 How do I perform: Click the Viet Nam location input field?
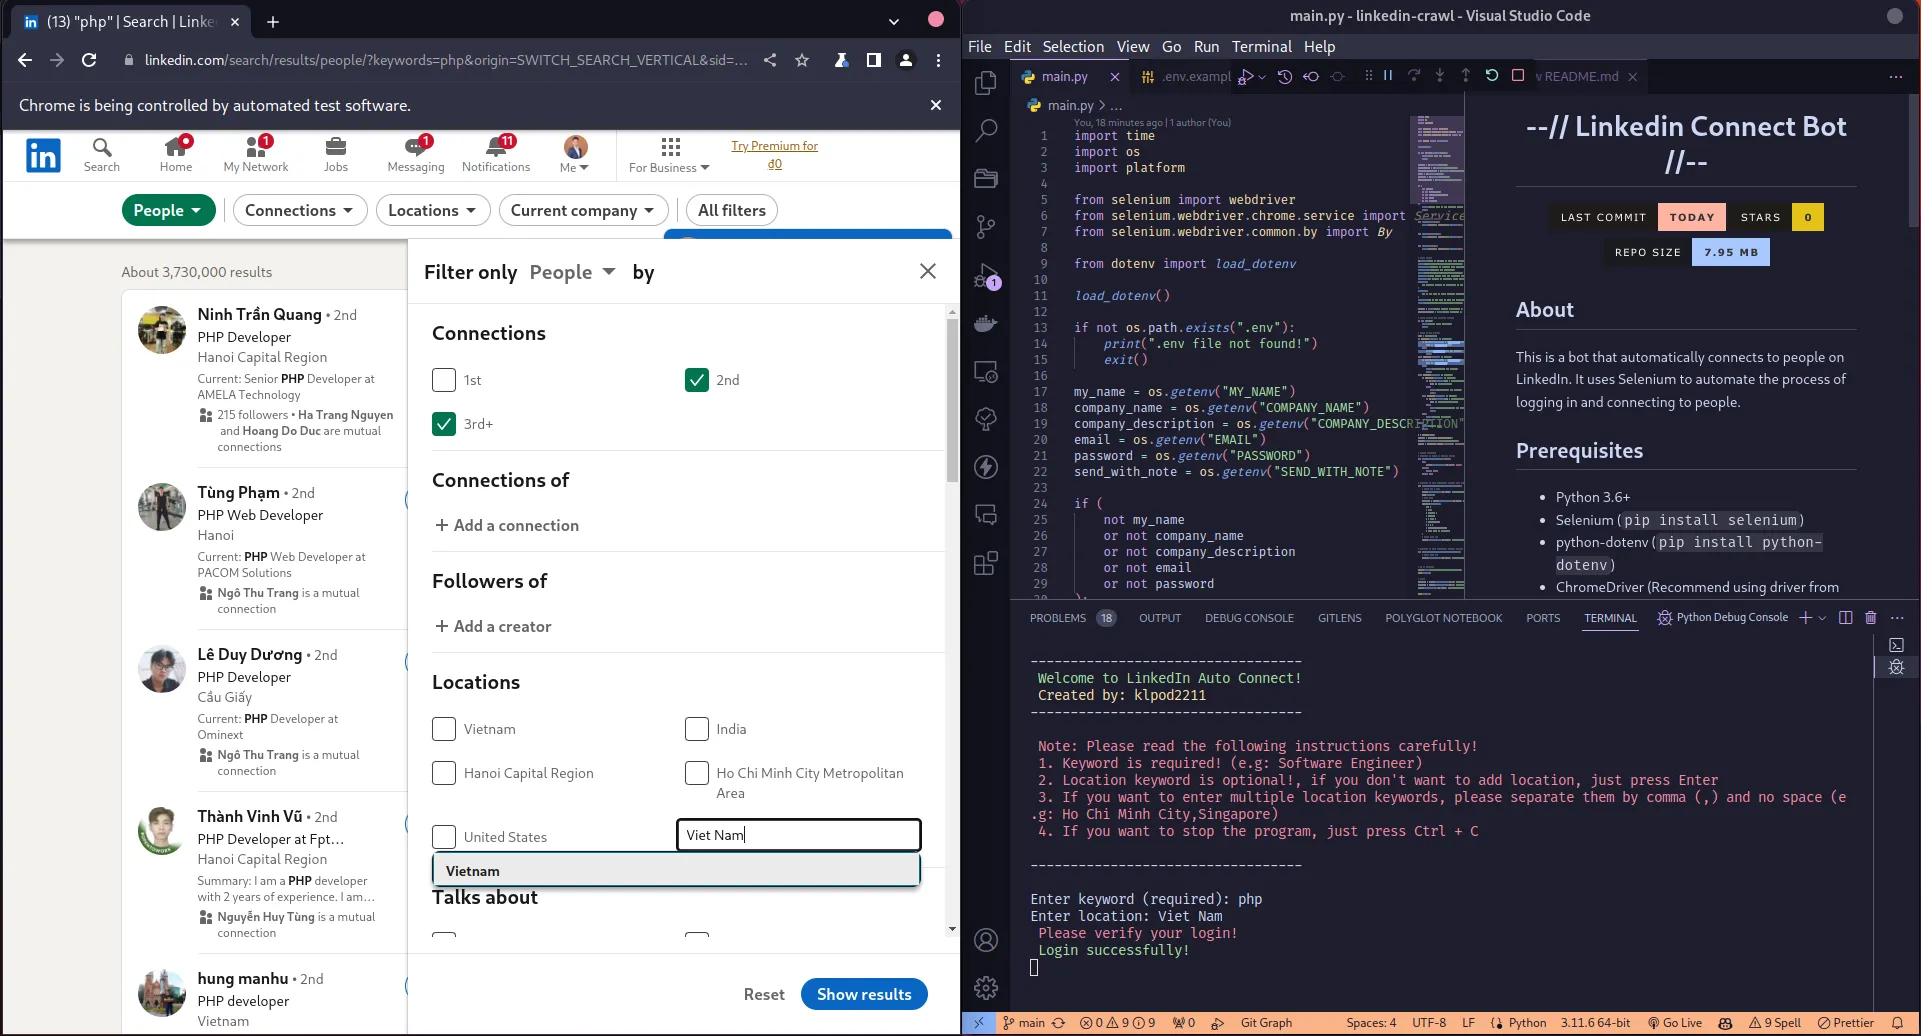pyautogui.click(x=799, y=835)
